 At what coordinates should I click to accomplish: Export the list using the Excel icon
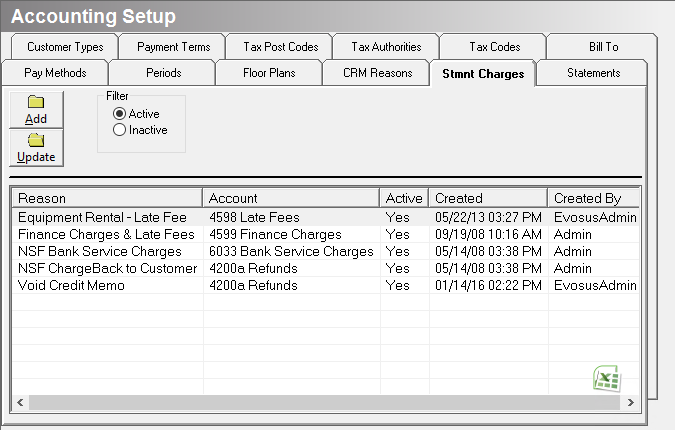(x=606, y=379)
